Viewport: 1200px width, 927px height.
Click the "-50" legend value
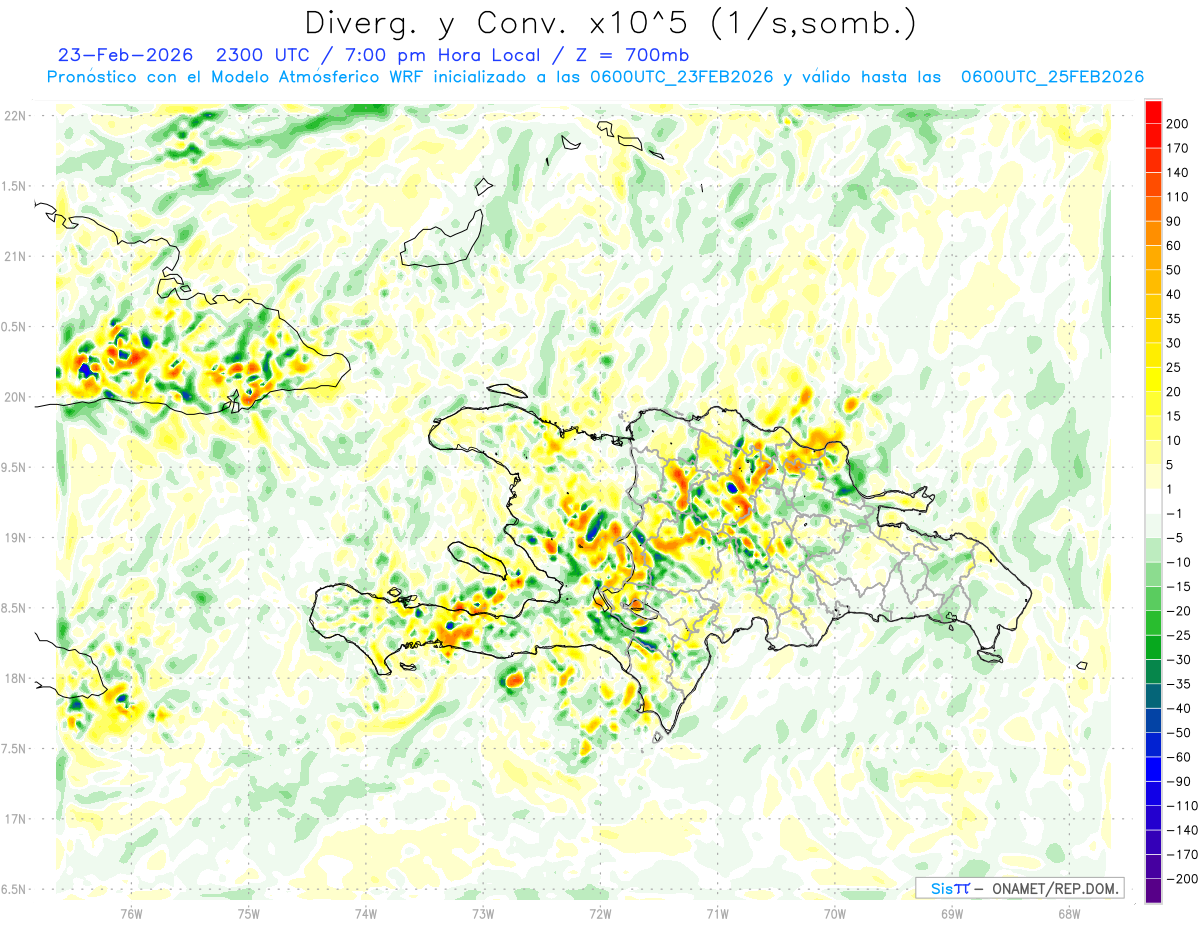click(1180, 732)
